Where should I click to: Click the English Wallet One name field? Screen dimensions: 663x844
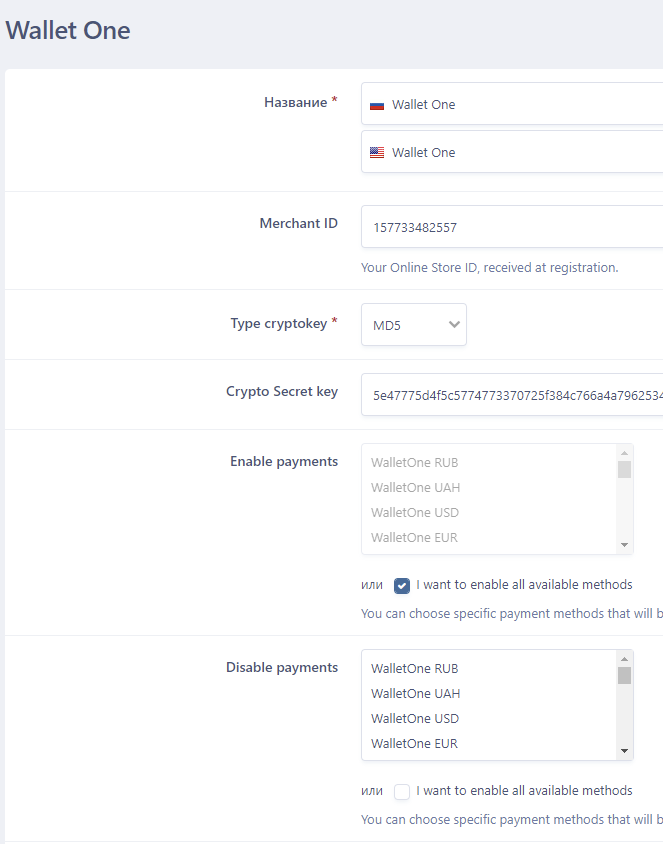coord(520,153)
